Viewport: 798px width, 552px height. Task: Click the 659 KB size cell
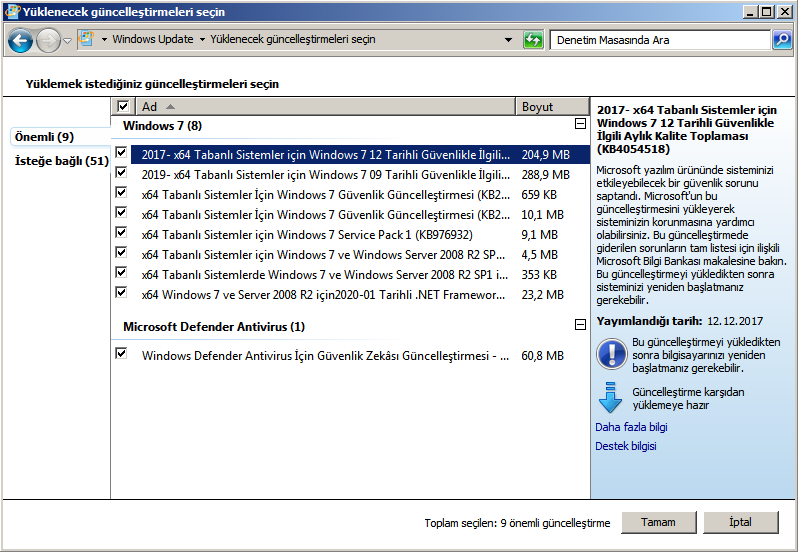pos(539,195)
